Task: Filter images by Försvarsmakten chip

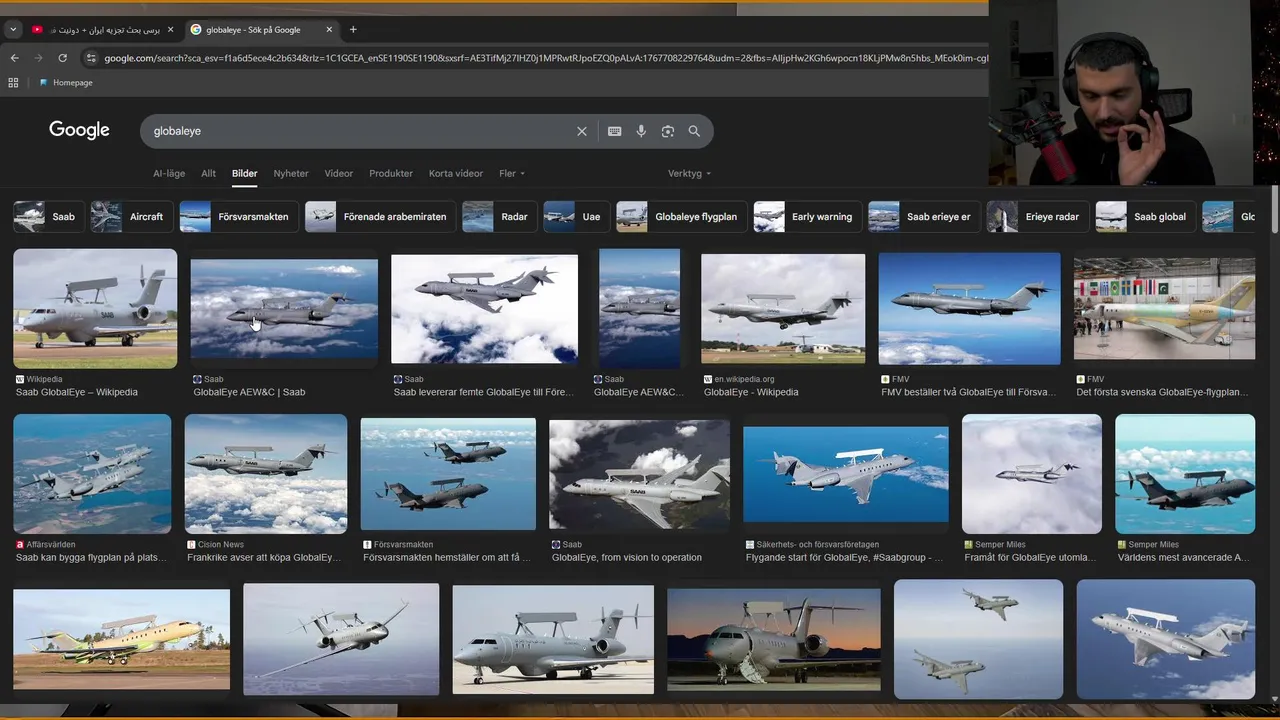Action: click(238, 216)
